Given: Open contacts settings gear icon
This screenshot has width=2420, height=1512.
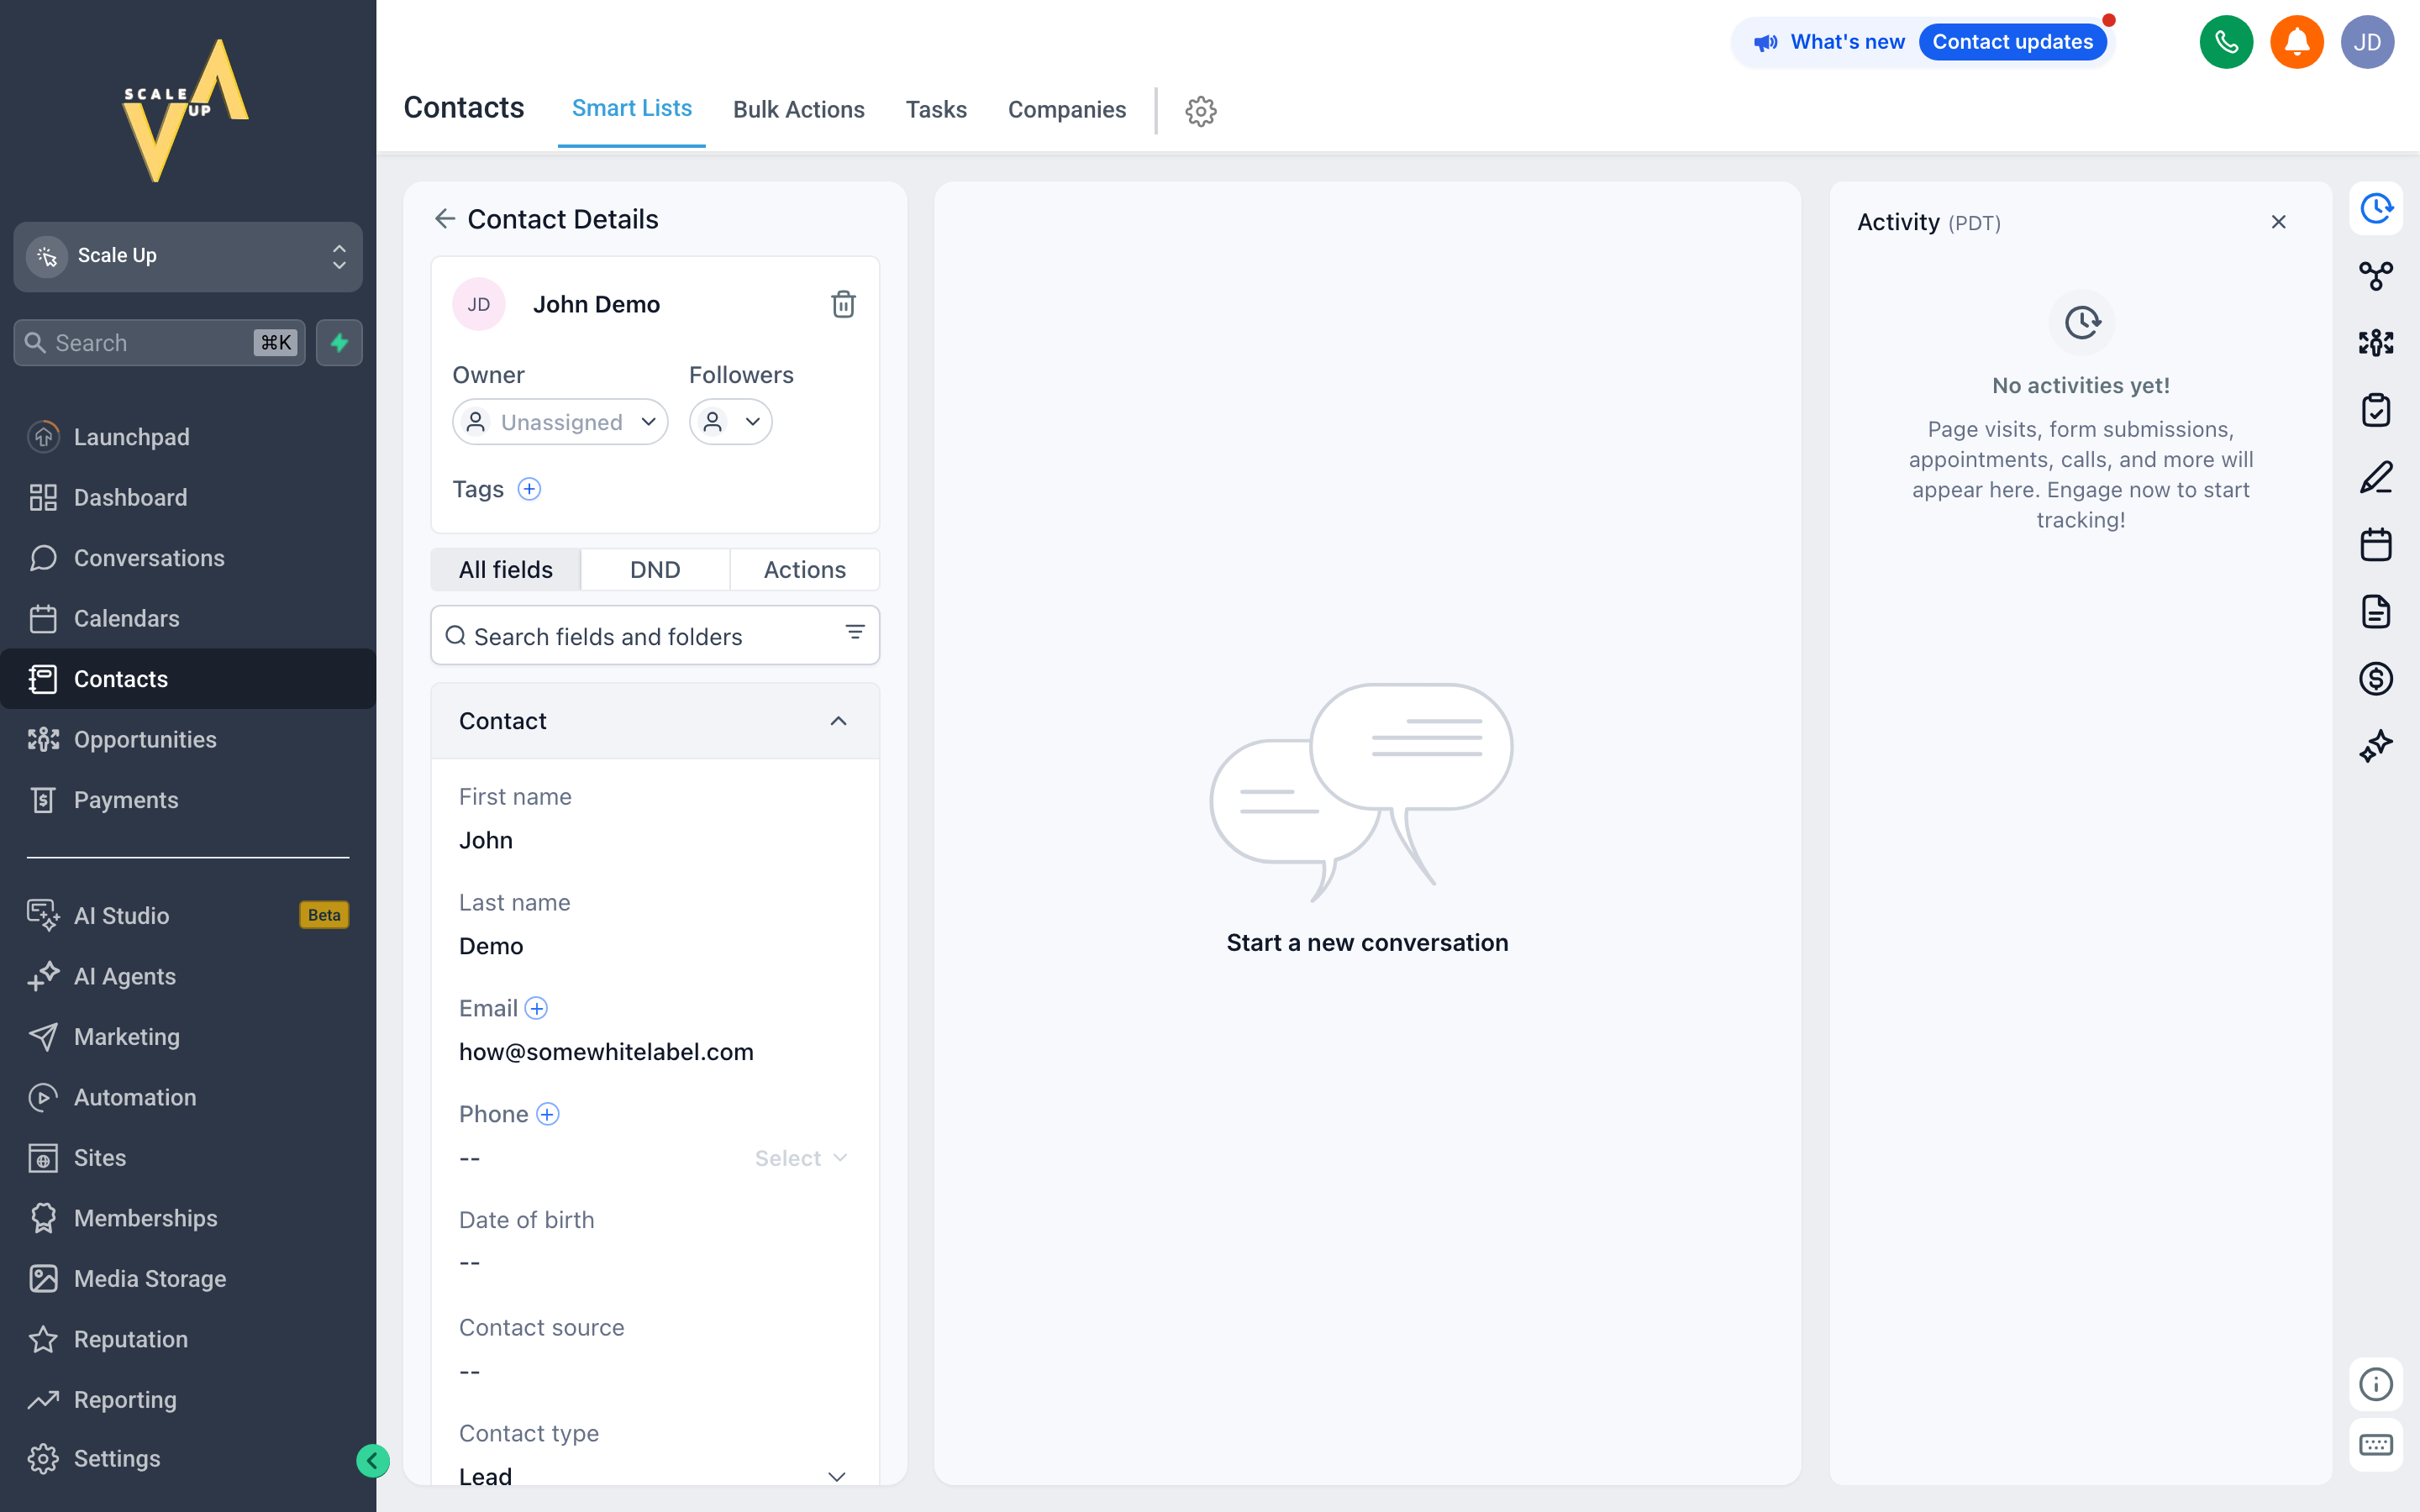Looking at the screenshot, I should click(1201, 111).
